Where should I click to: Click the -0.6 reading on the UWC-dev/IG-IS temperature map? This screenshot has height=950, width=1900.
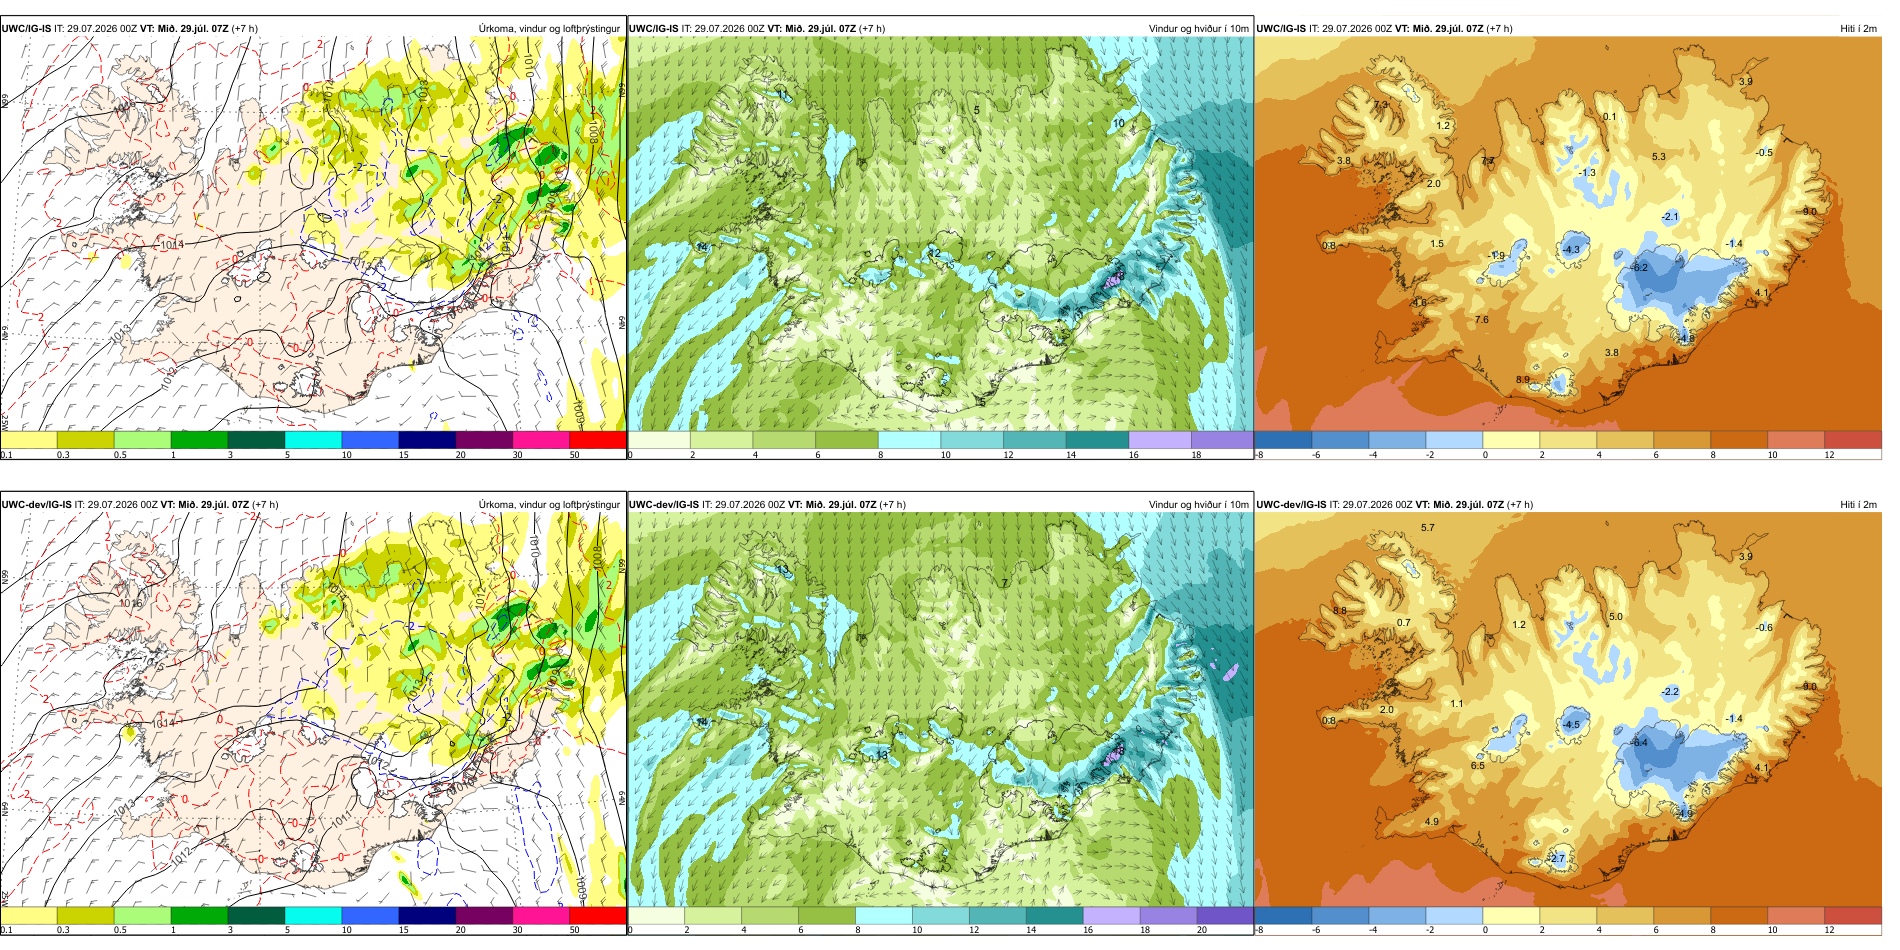[1765, 628]
